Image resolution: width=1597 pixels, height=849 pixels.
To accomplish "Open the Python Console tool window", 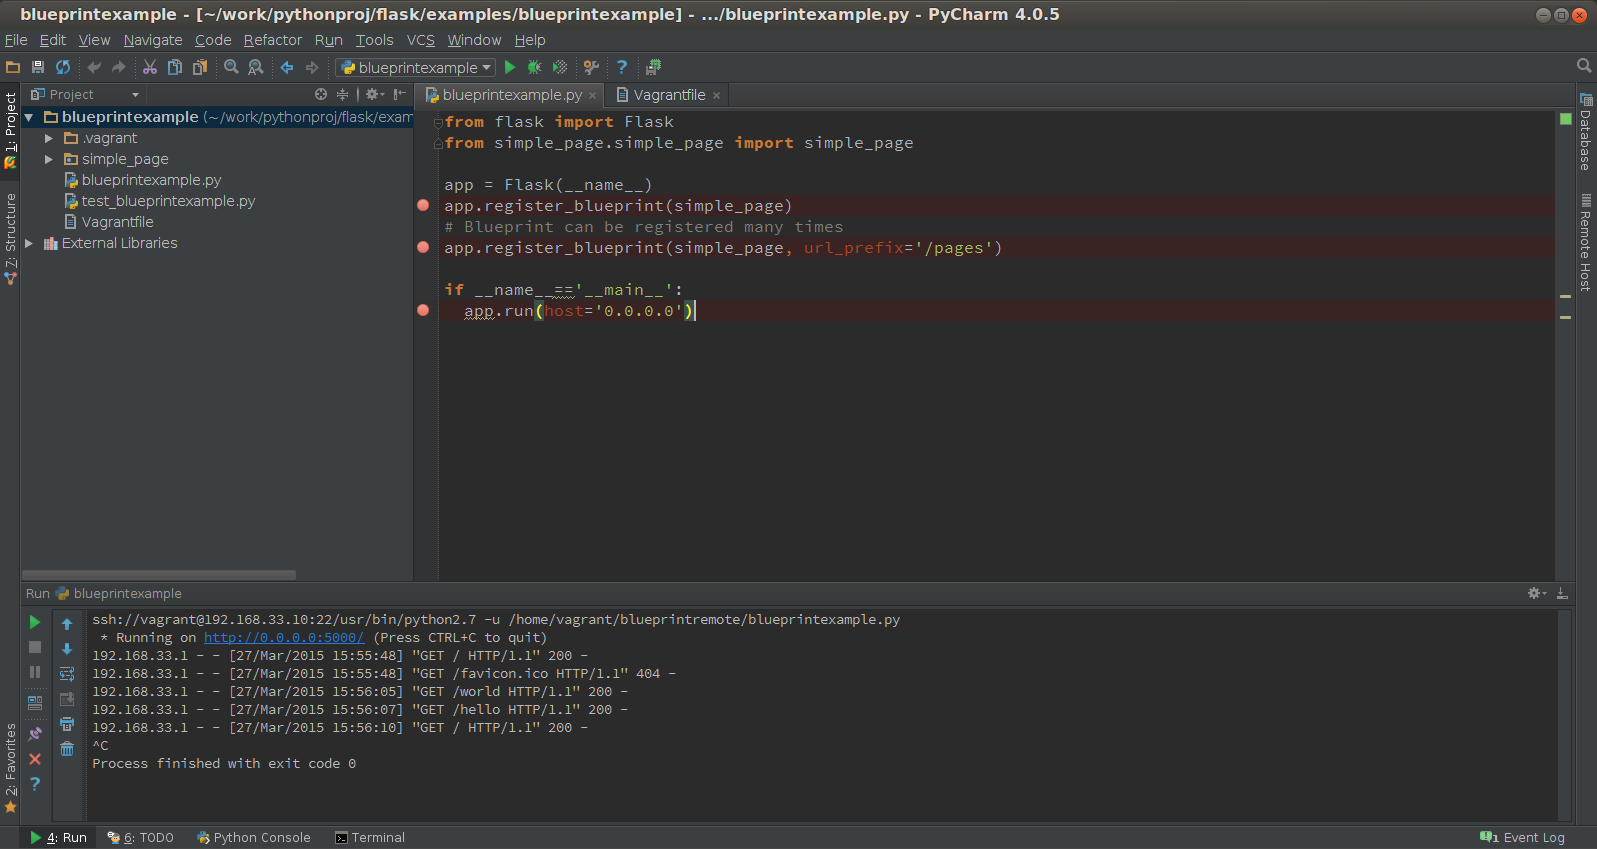I will click(254, 838).
